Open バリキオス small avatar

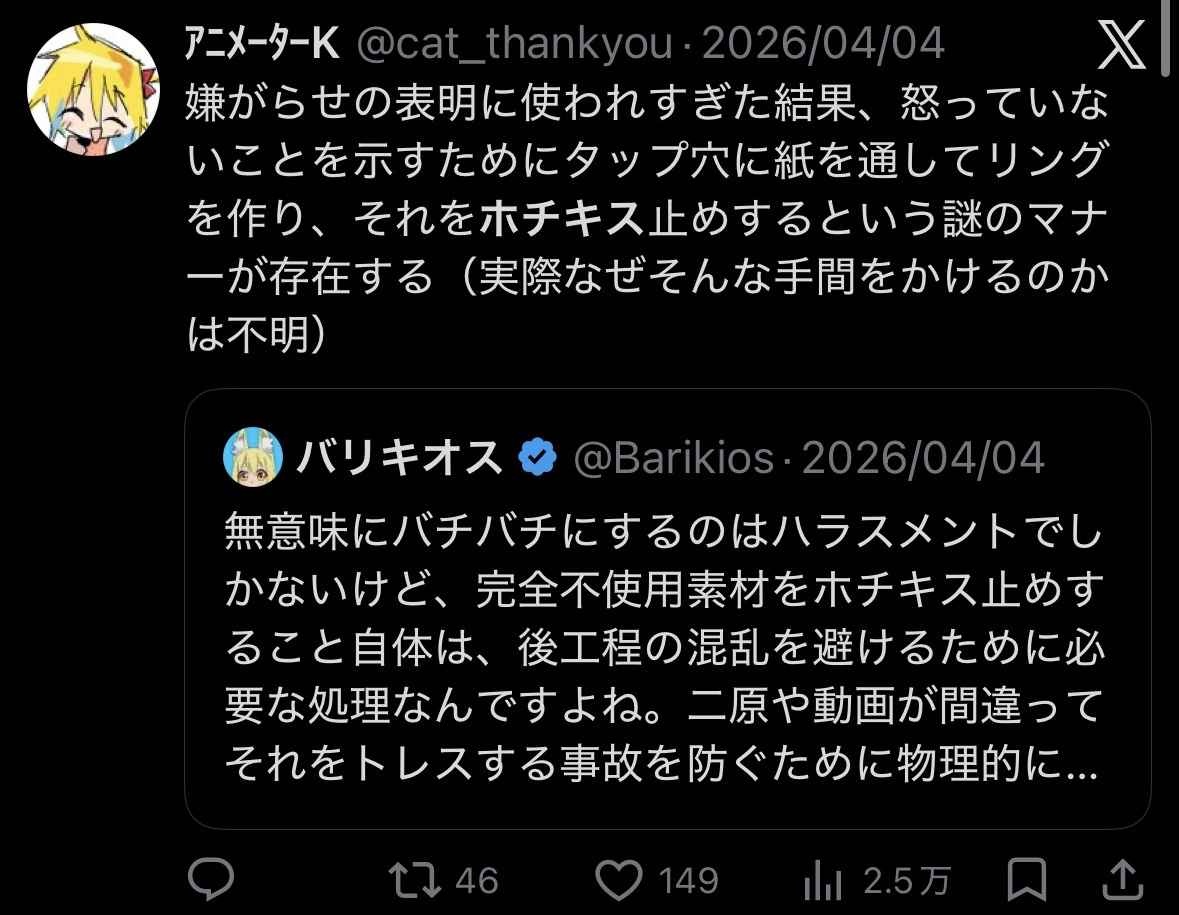(253, 458)
